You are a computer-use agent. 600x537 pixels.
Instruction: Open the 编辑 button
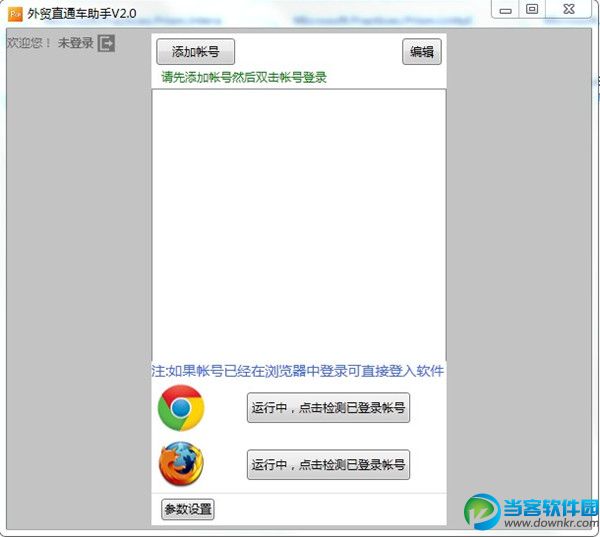(x=422, y=52)
